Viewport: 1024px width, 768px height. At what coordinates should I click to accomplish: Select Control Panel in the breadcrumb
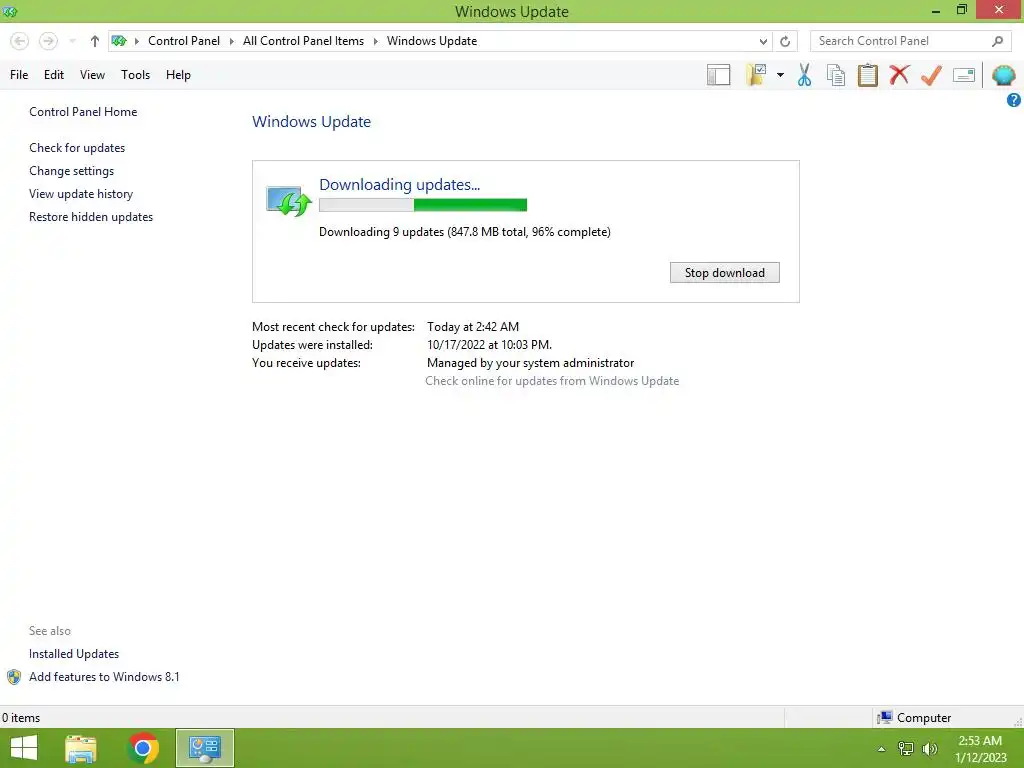point(184,41)
